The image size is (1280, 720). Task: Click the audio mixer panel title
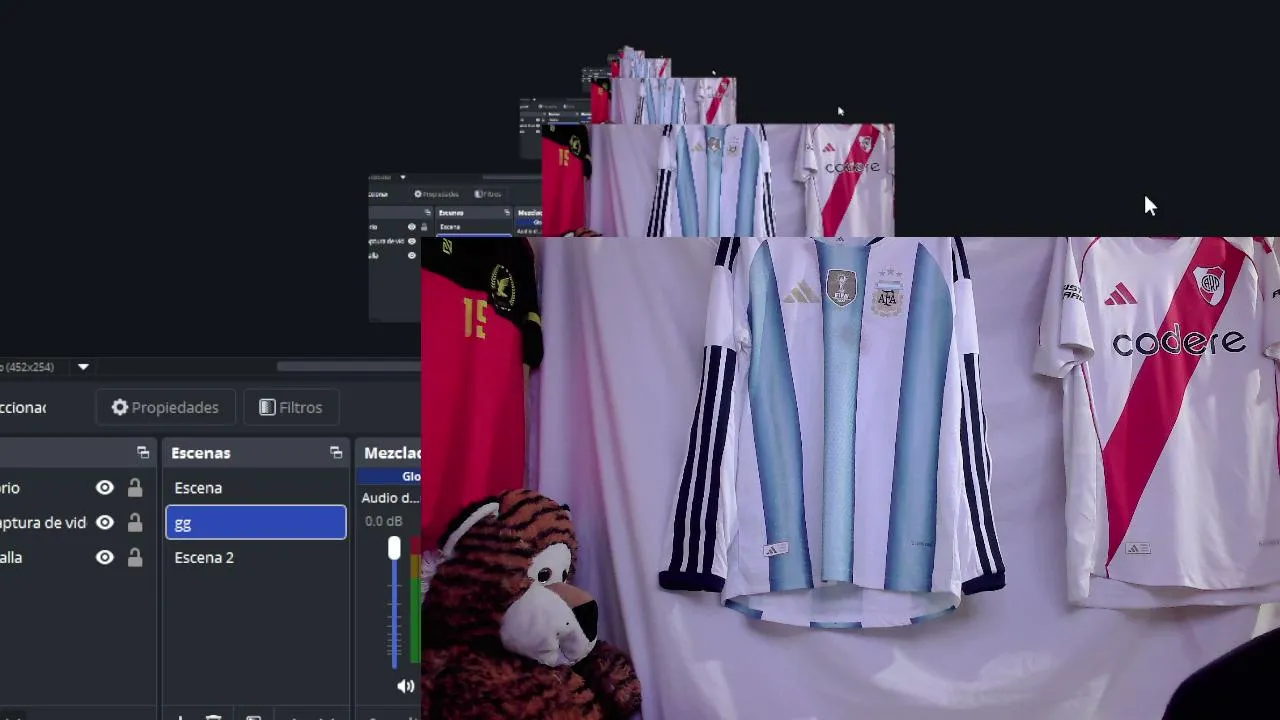(x=392, y=453)
